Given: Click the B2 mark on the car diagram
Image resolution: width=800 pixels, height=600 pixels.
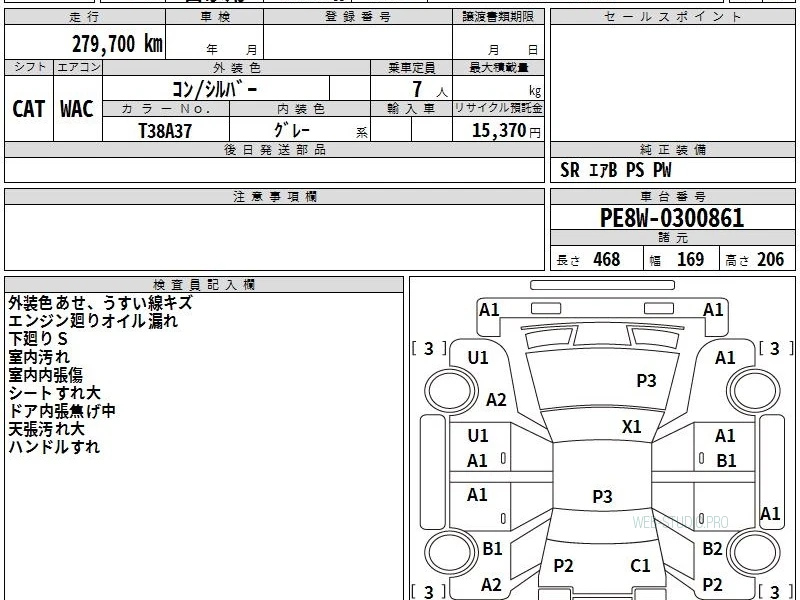Looking at the screenshot, I should 712,549.
